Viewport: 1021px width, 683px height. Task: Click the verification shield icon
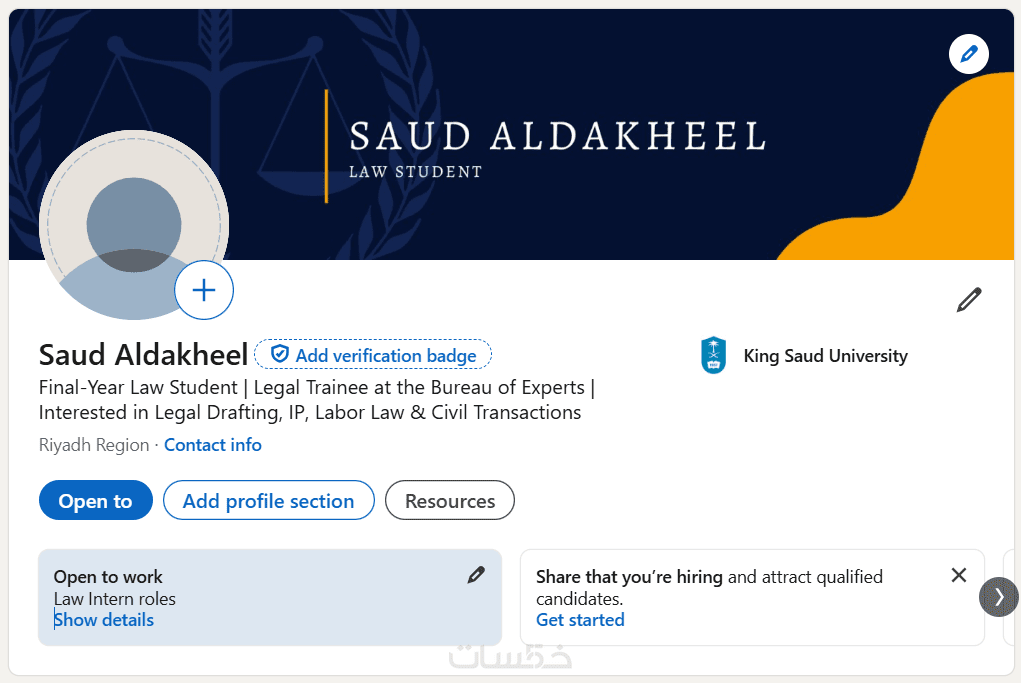click(280, 355)
